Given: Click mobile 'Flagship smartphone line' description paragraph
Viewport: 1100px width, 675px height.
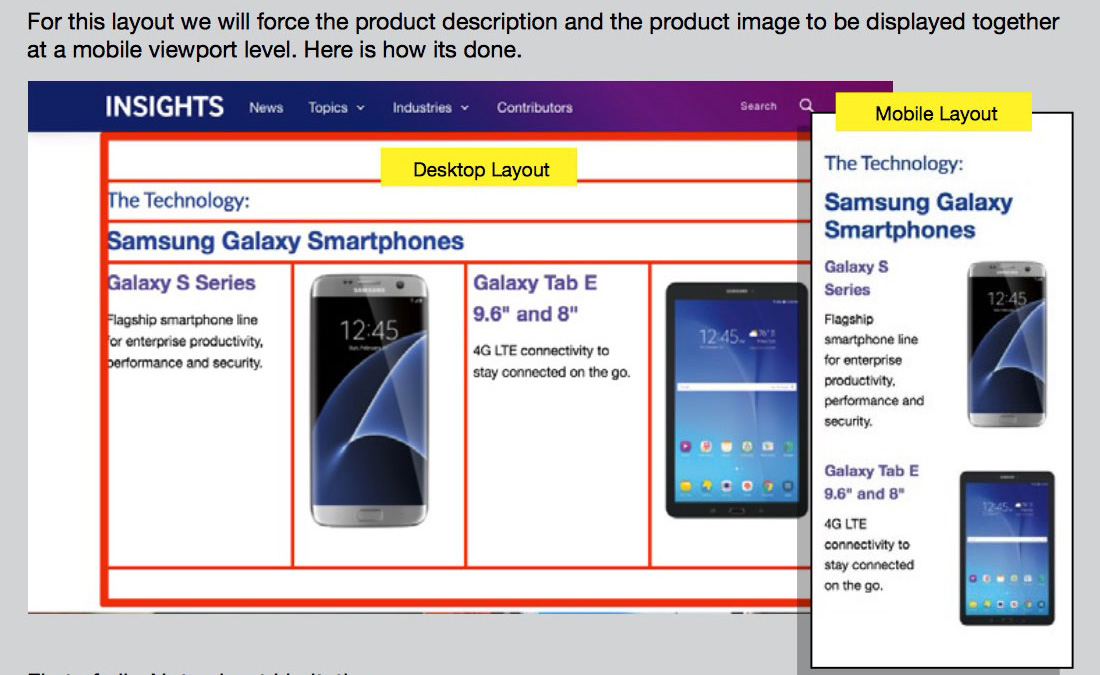Looking at the screenshot, I should click(874, 370).
